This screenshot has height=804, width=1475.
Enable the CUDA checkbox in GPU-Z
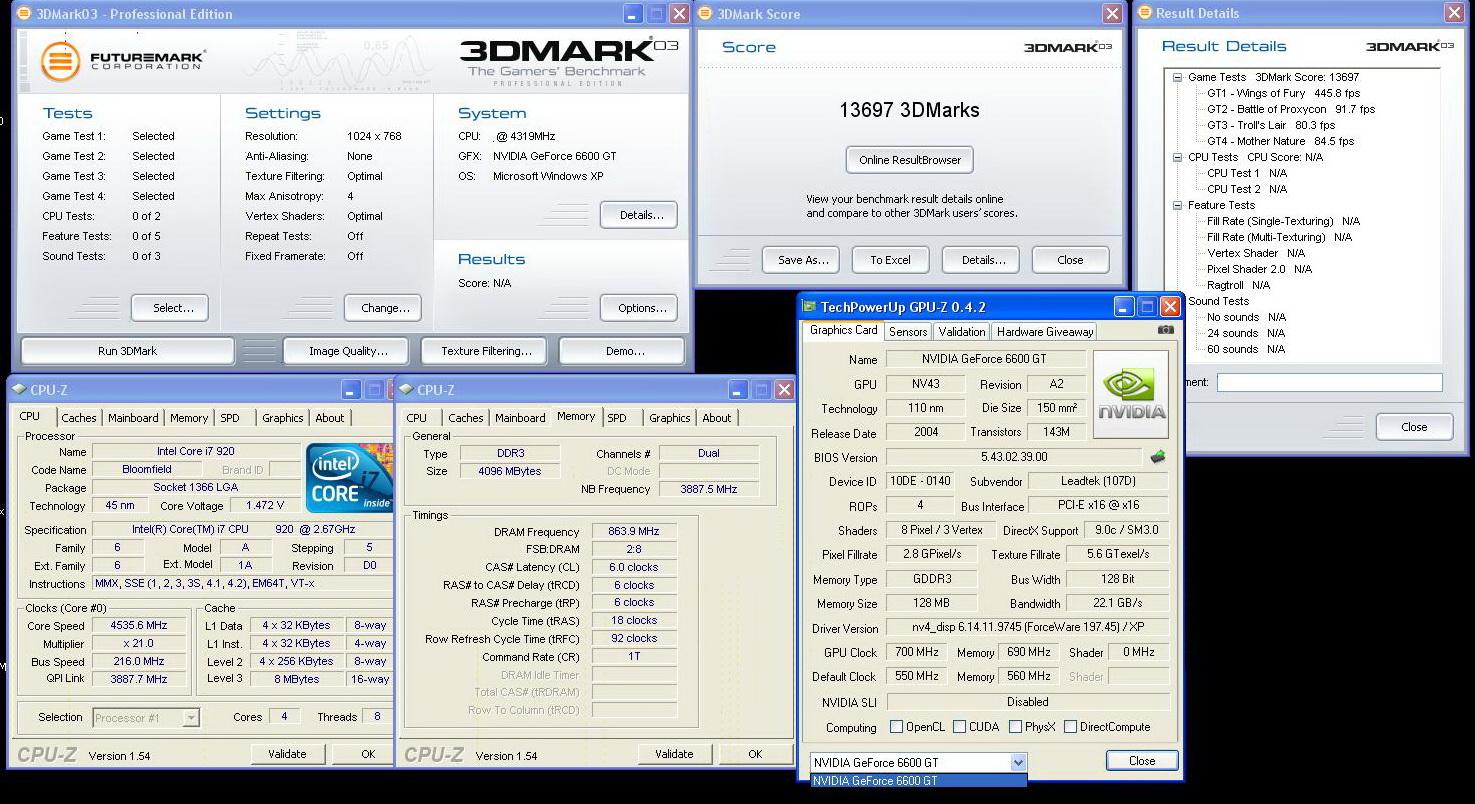(x=960, y=727)
